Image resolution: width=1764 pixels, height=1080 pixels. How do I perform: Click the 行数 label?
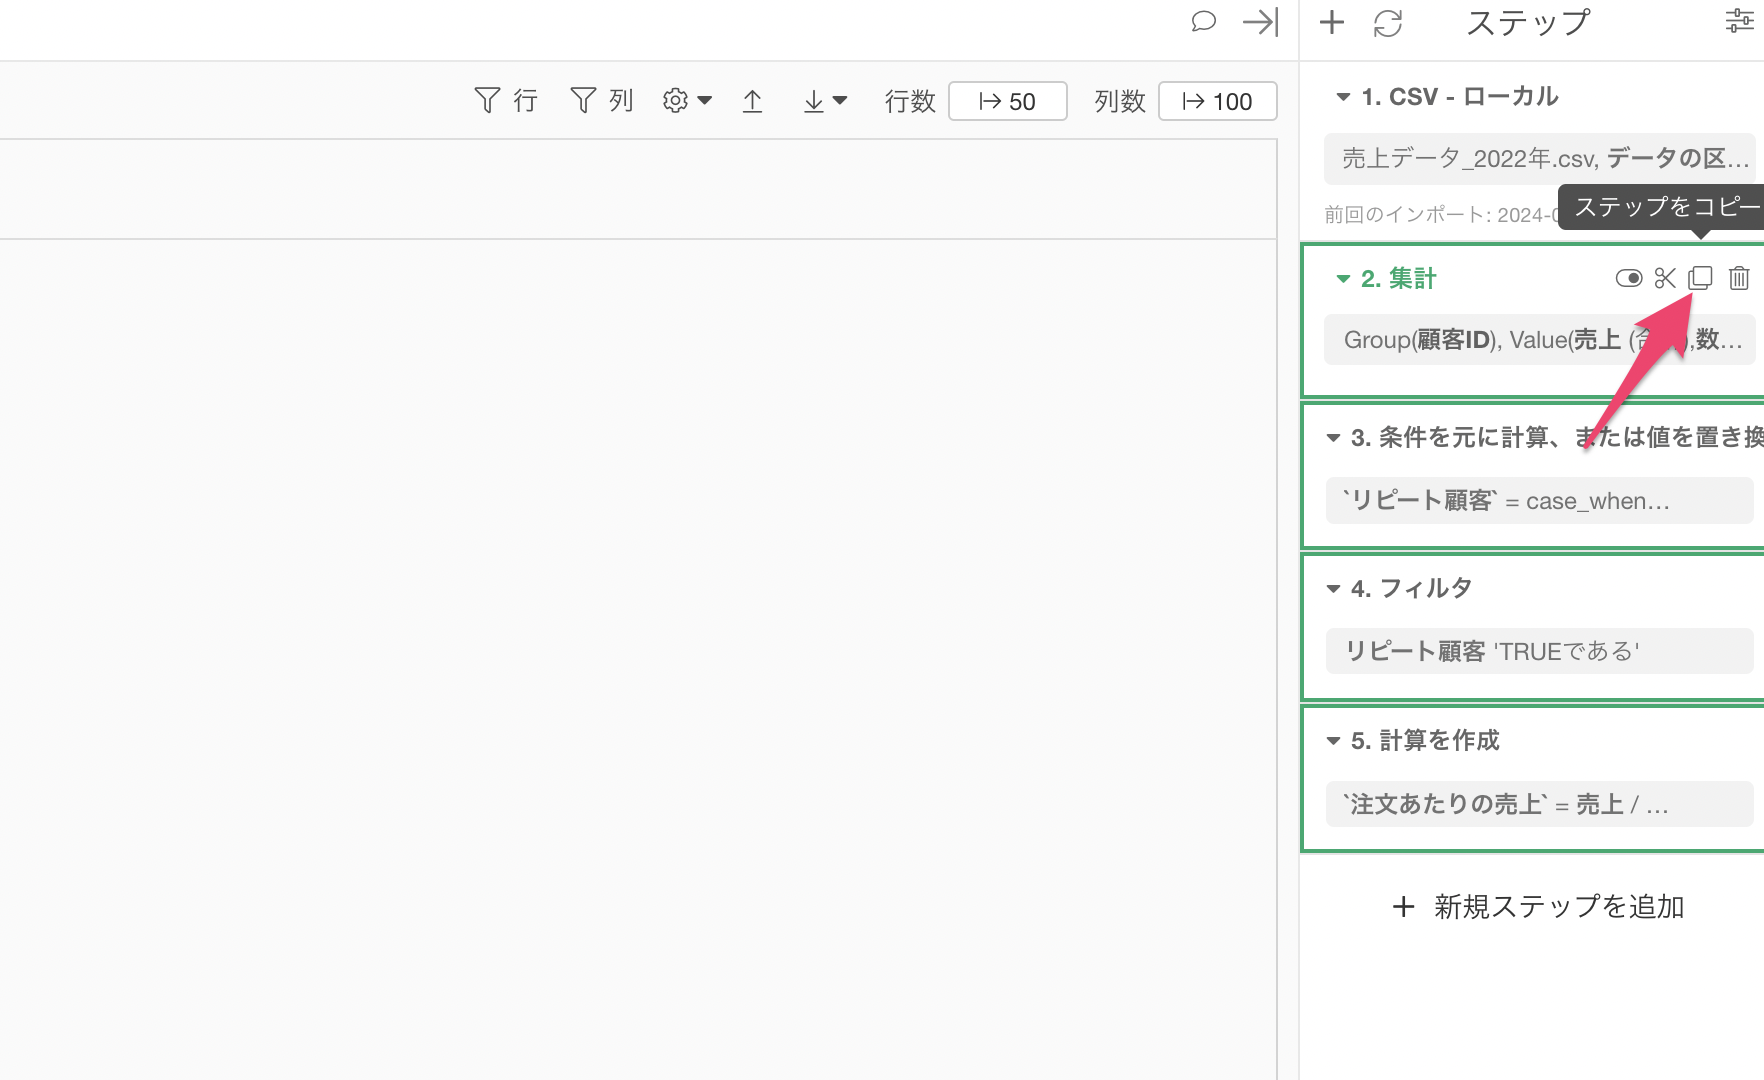910,101
